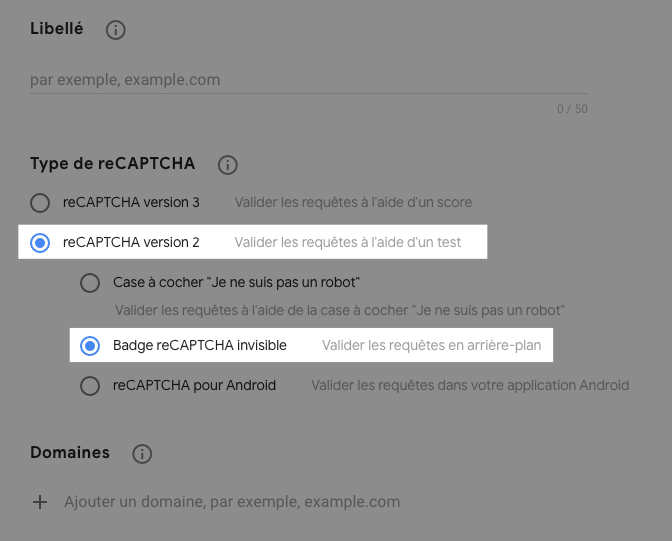The image size is (672, 541).
Task: Select the reCAPTCHA version 2 radio button
Action: click(40, 243)
